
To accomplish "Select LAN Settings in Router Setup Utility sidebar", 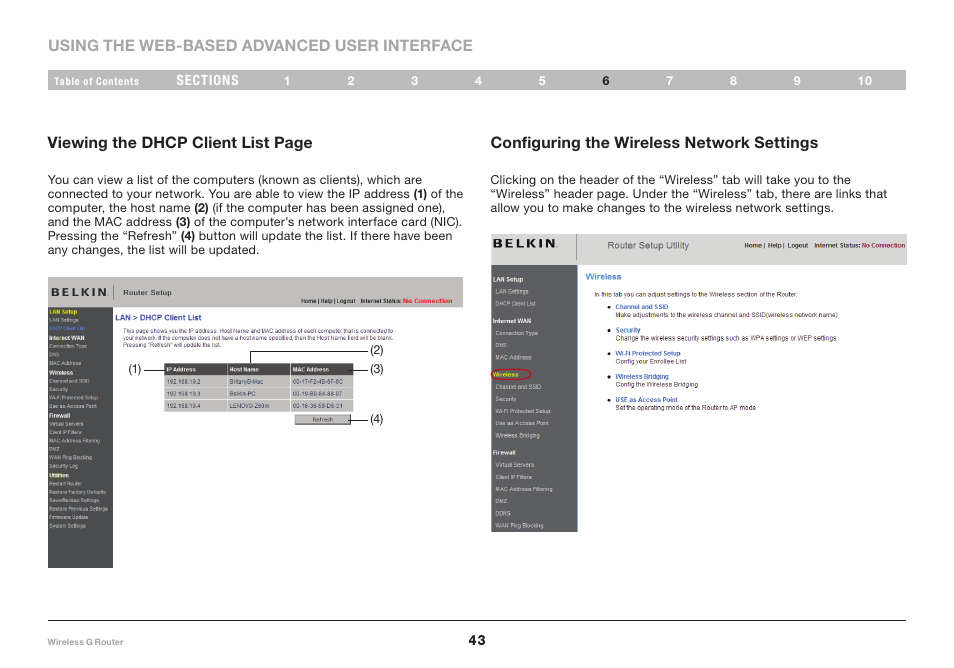I will pyautogui.click(x=512, y=291).
